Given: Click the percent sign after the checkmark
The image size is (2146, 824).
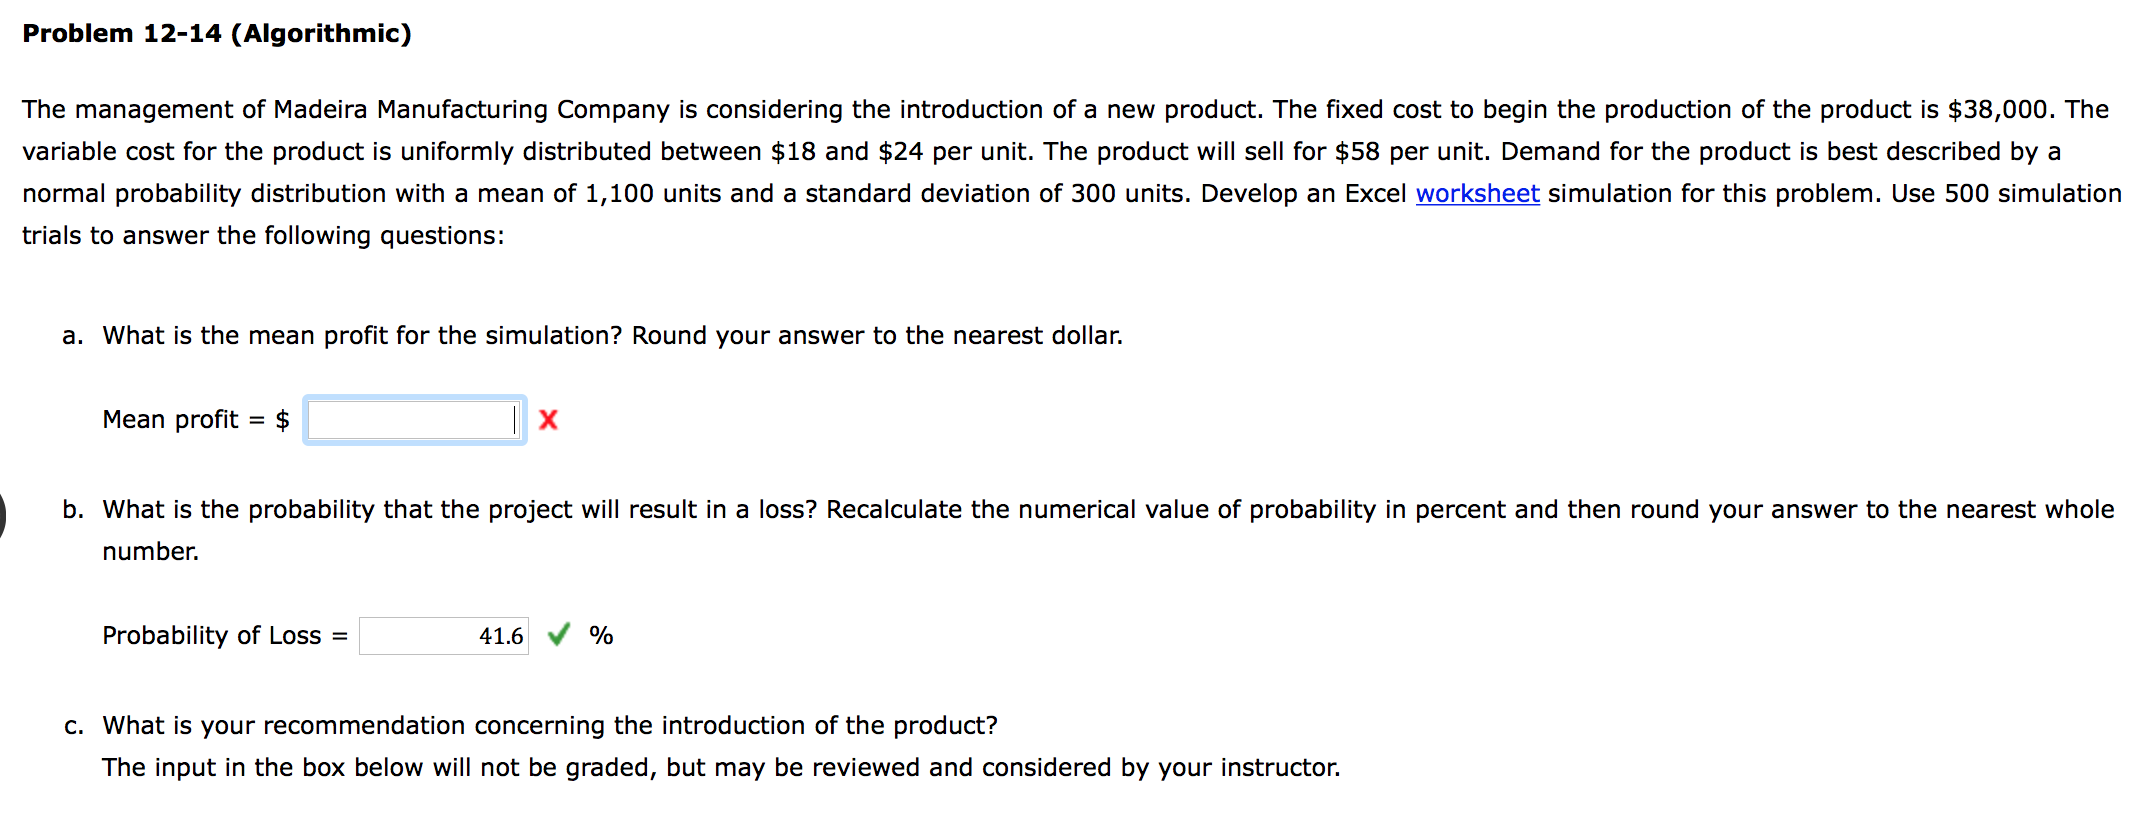Looking at the screenshot, I should coord(600,636).
